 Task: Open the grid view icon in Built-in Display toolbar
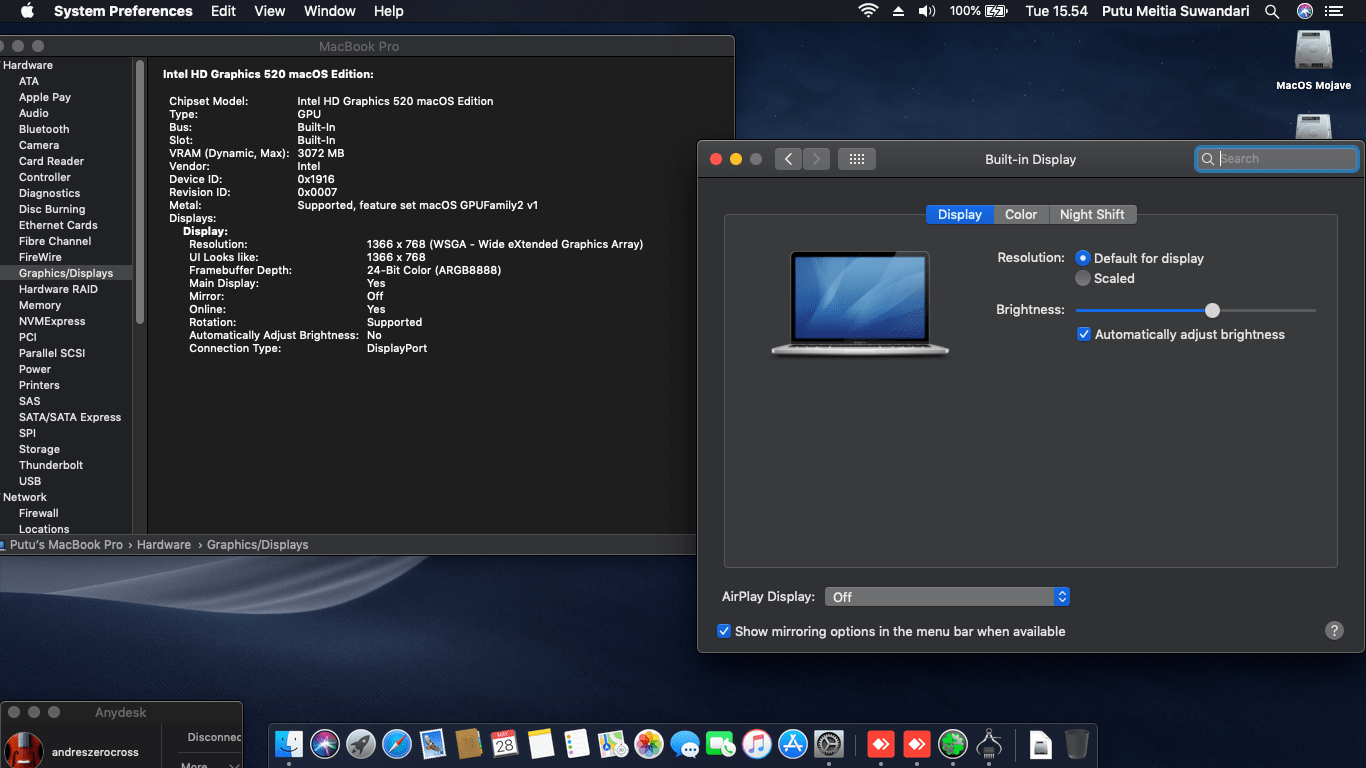tap(856, 158)
